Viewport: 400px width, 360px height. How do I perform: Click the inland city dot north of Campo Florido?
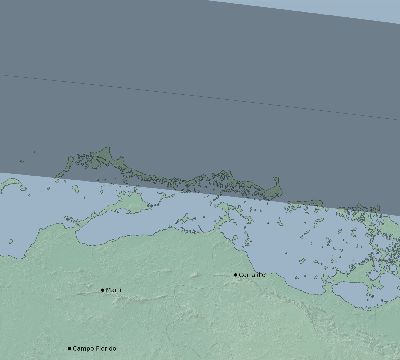pyautogui.click(x=102, y=290)
